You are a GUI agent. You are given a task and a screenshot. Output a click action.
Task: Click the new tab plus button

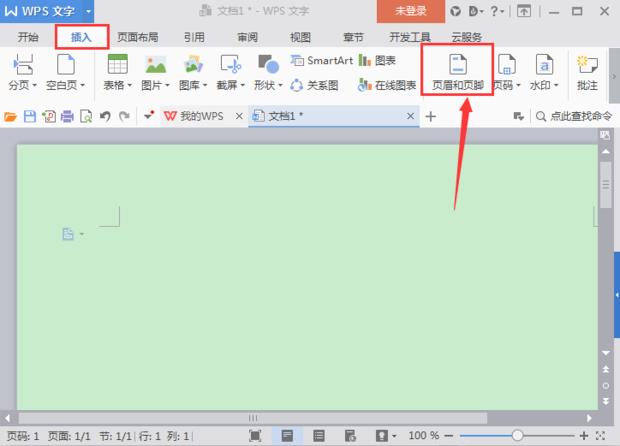point(431,117)
